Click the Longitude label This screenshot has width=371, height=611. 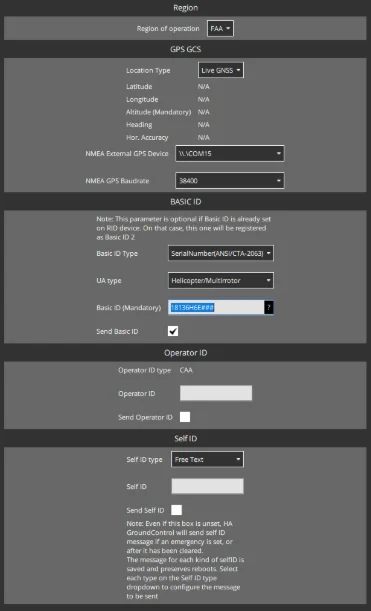pyautogui.click(x=142, y=99)
